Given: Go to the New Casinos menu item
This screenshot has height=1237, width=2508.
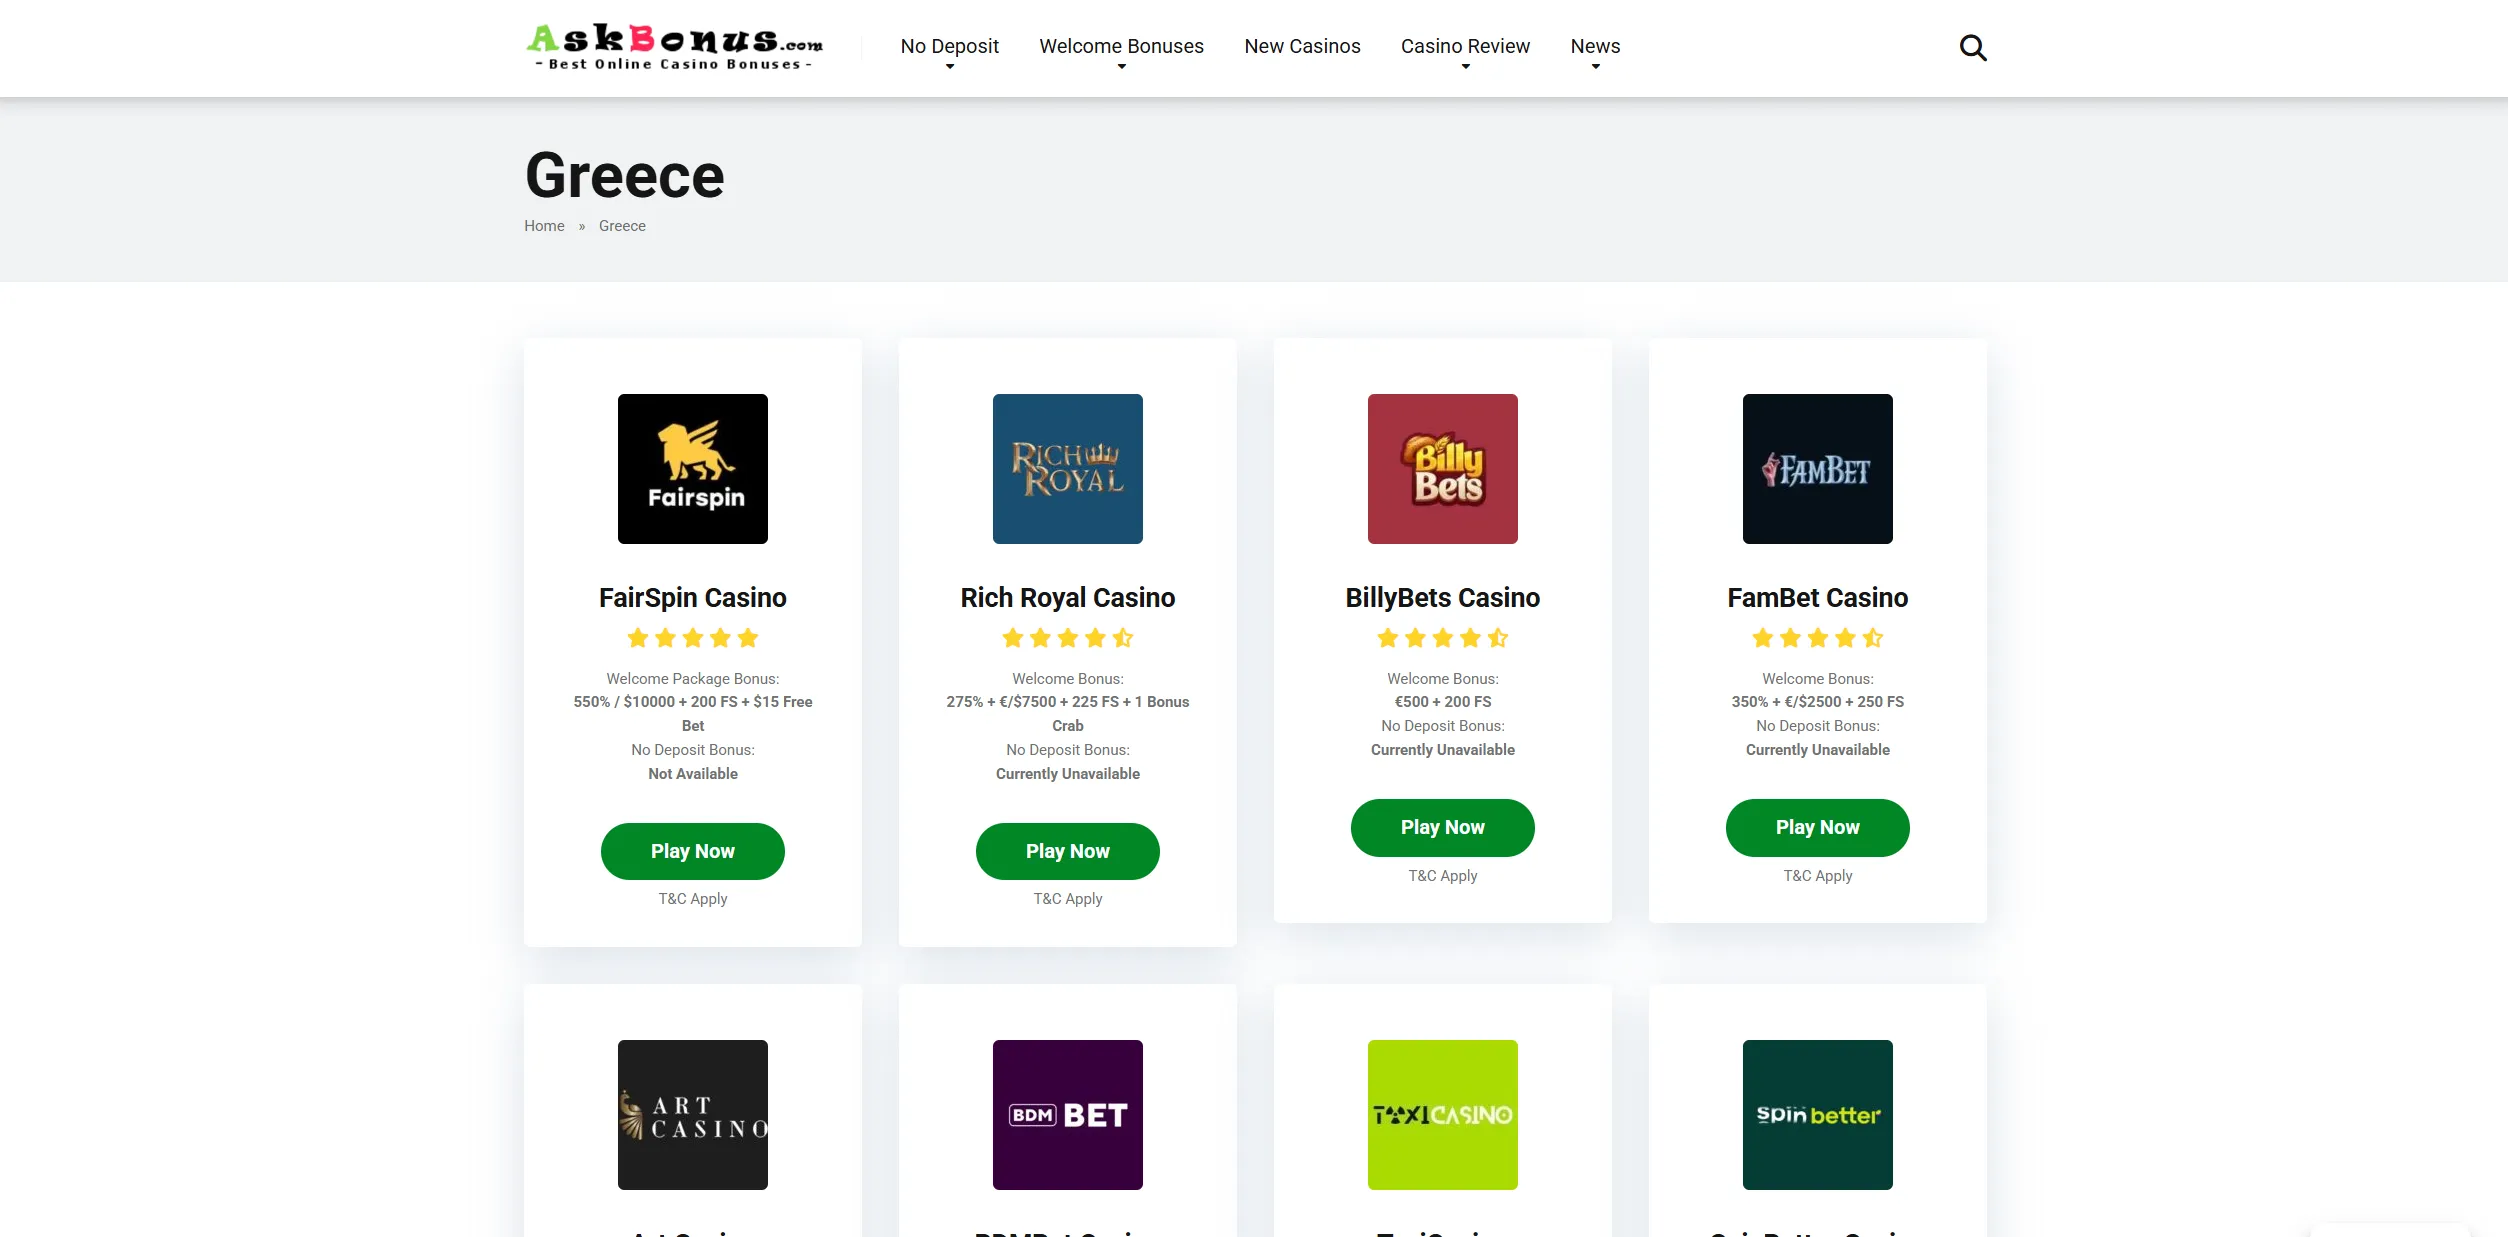Looking at the screenshot, I should [x=1302, y=46].
